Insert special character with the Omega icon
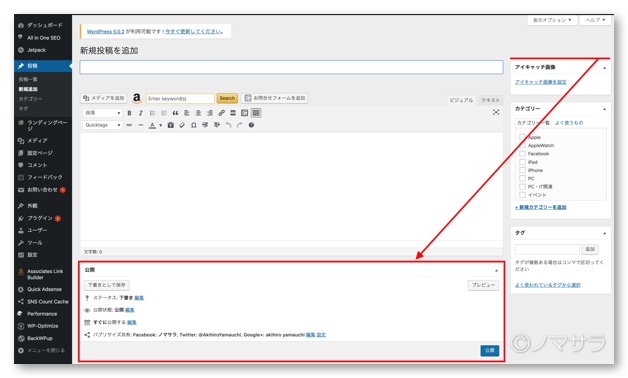Screen dimensions: 628x378 tap(193, 125)
